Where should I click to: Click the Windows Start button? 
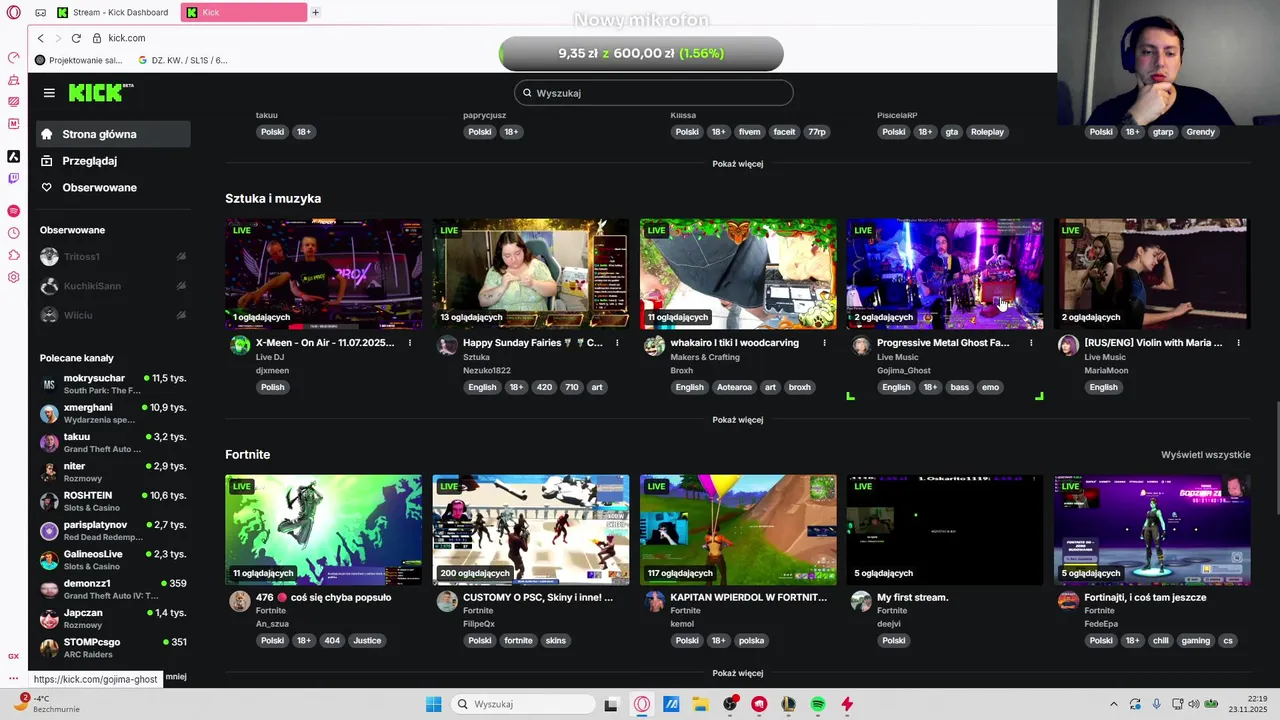433,704
